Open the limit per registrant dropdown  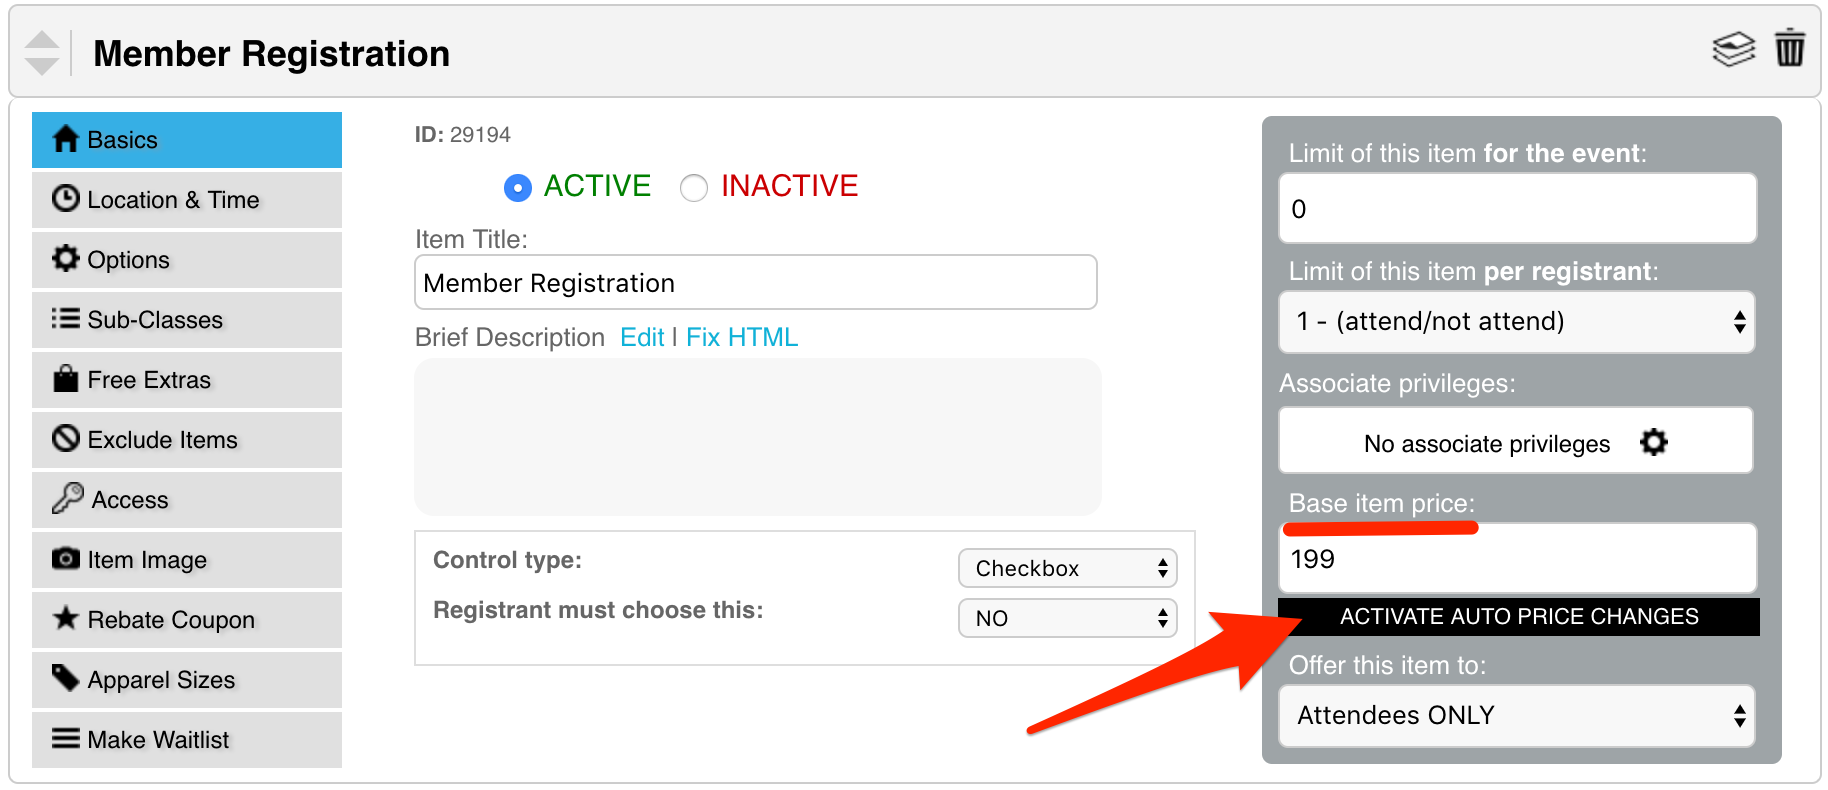click(1517, 321)
